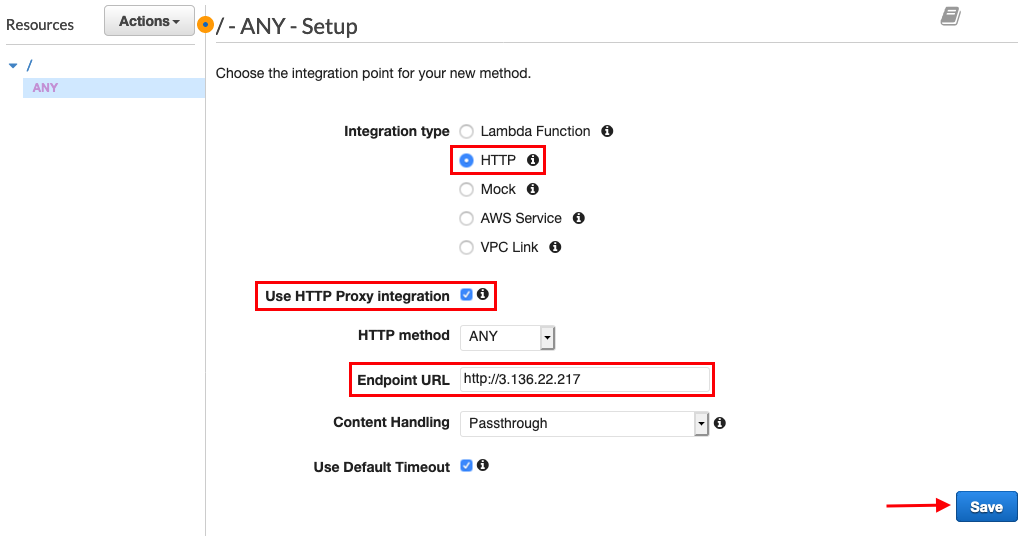Screen dimensions: 1026x536
Task: Click info icon beside HTTP option
Action: click(x=533, y=160)
